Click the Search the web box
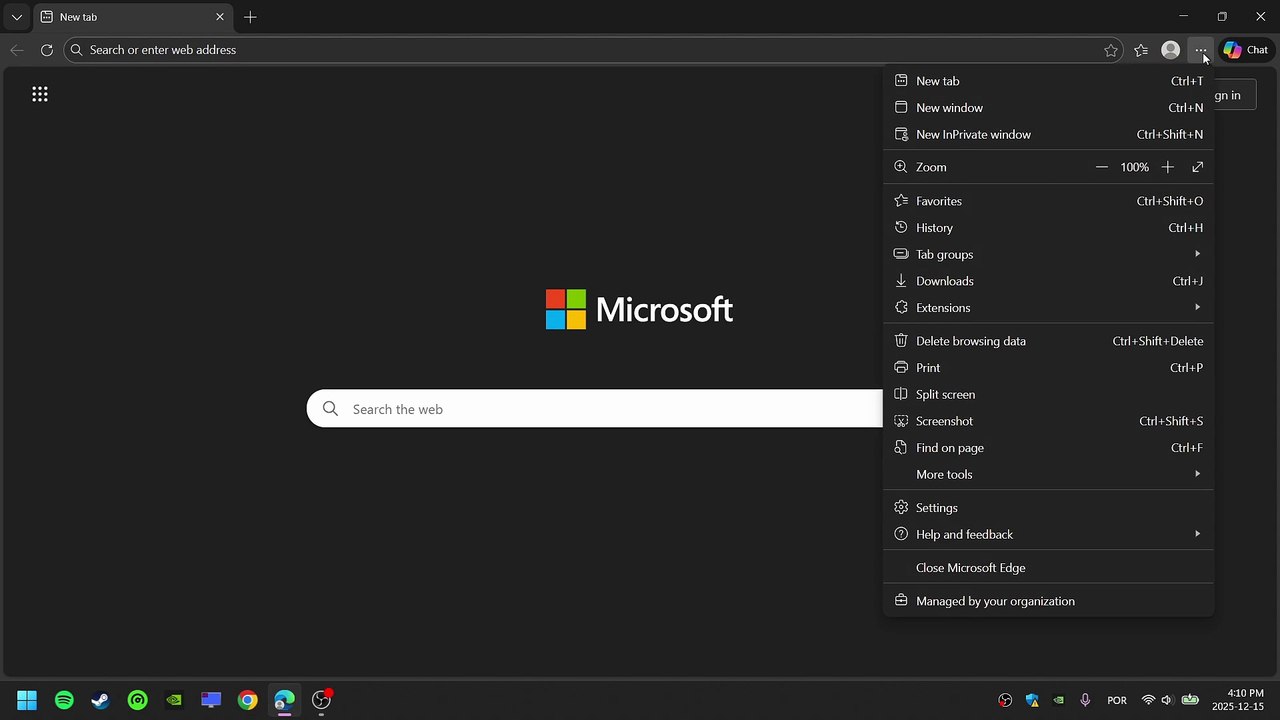The height and width of the screenshot is (720, 1280). tap(596, 409)
